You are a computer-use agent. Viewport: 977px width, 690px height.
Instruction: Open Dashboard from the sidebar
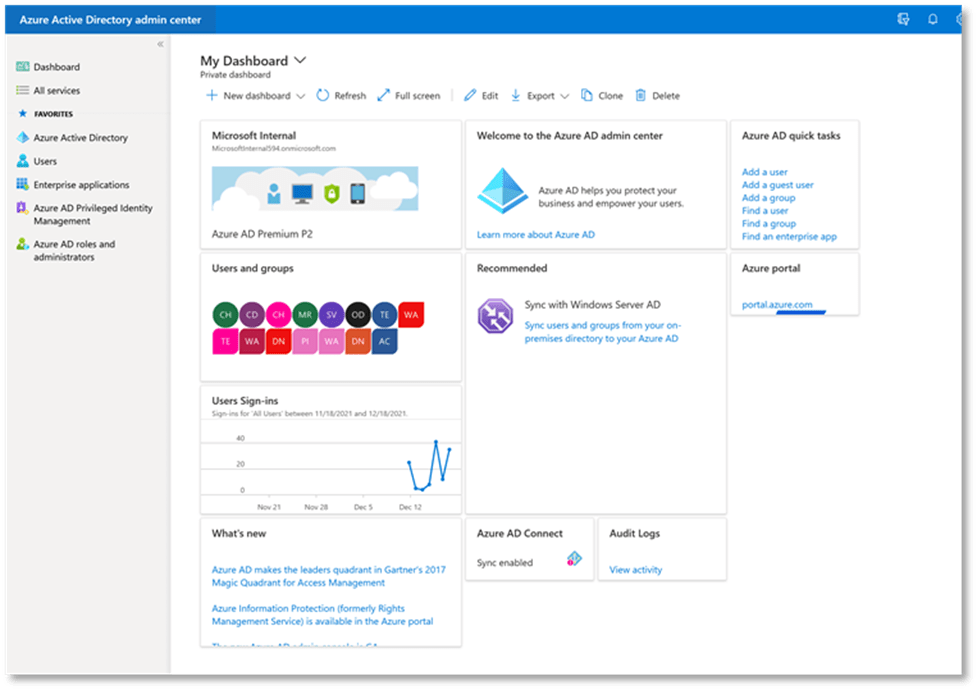(56, 67)
